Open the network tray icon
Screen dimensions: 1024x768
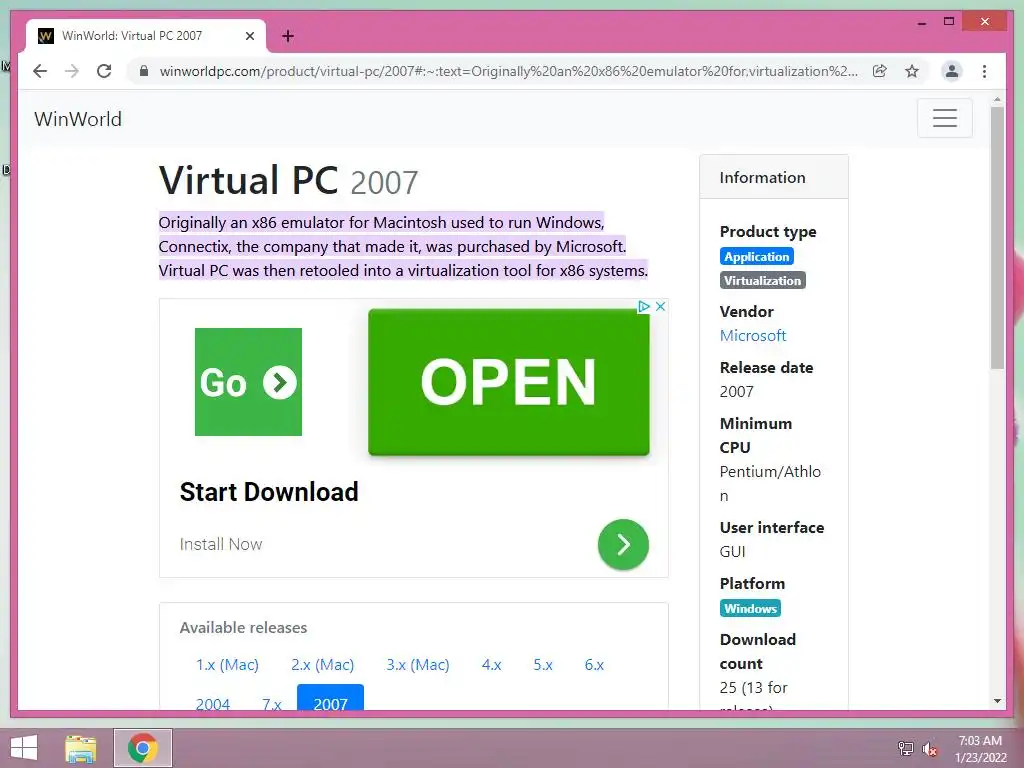click(x=905, y=748)
